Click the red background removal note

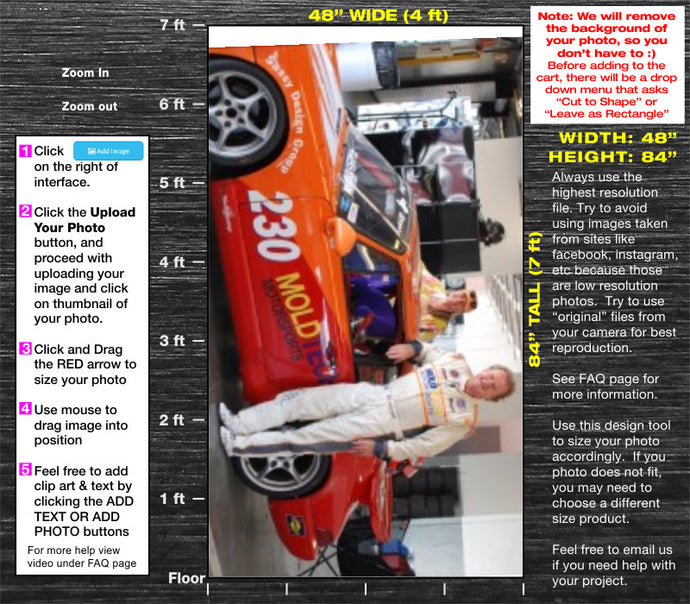[607, 65]
